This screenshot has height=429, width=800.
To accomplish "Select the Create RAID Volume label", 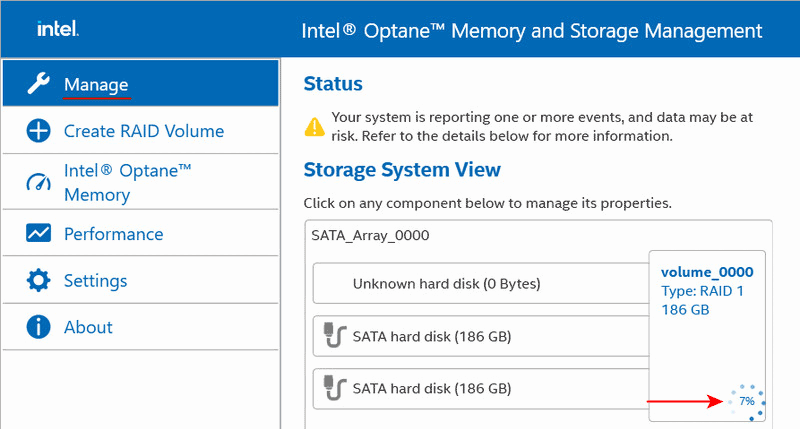I will pyautogui.click(x=143, y=131).
